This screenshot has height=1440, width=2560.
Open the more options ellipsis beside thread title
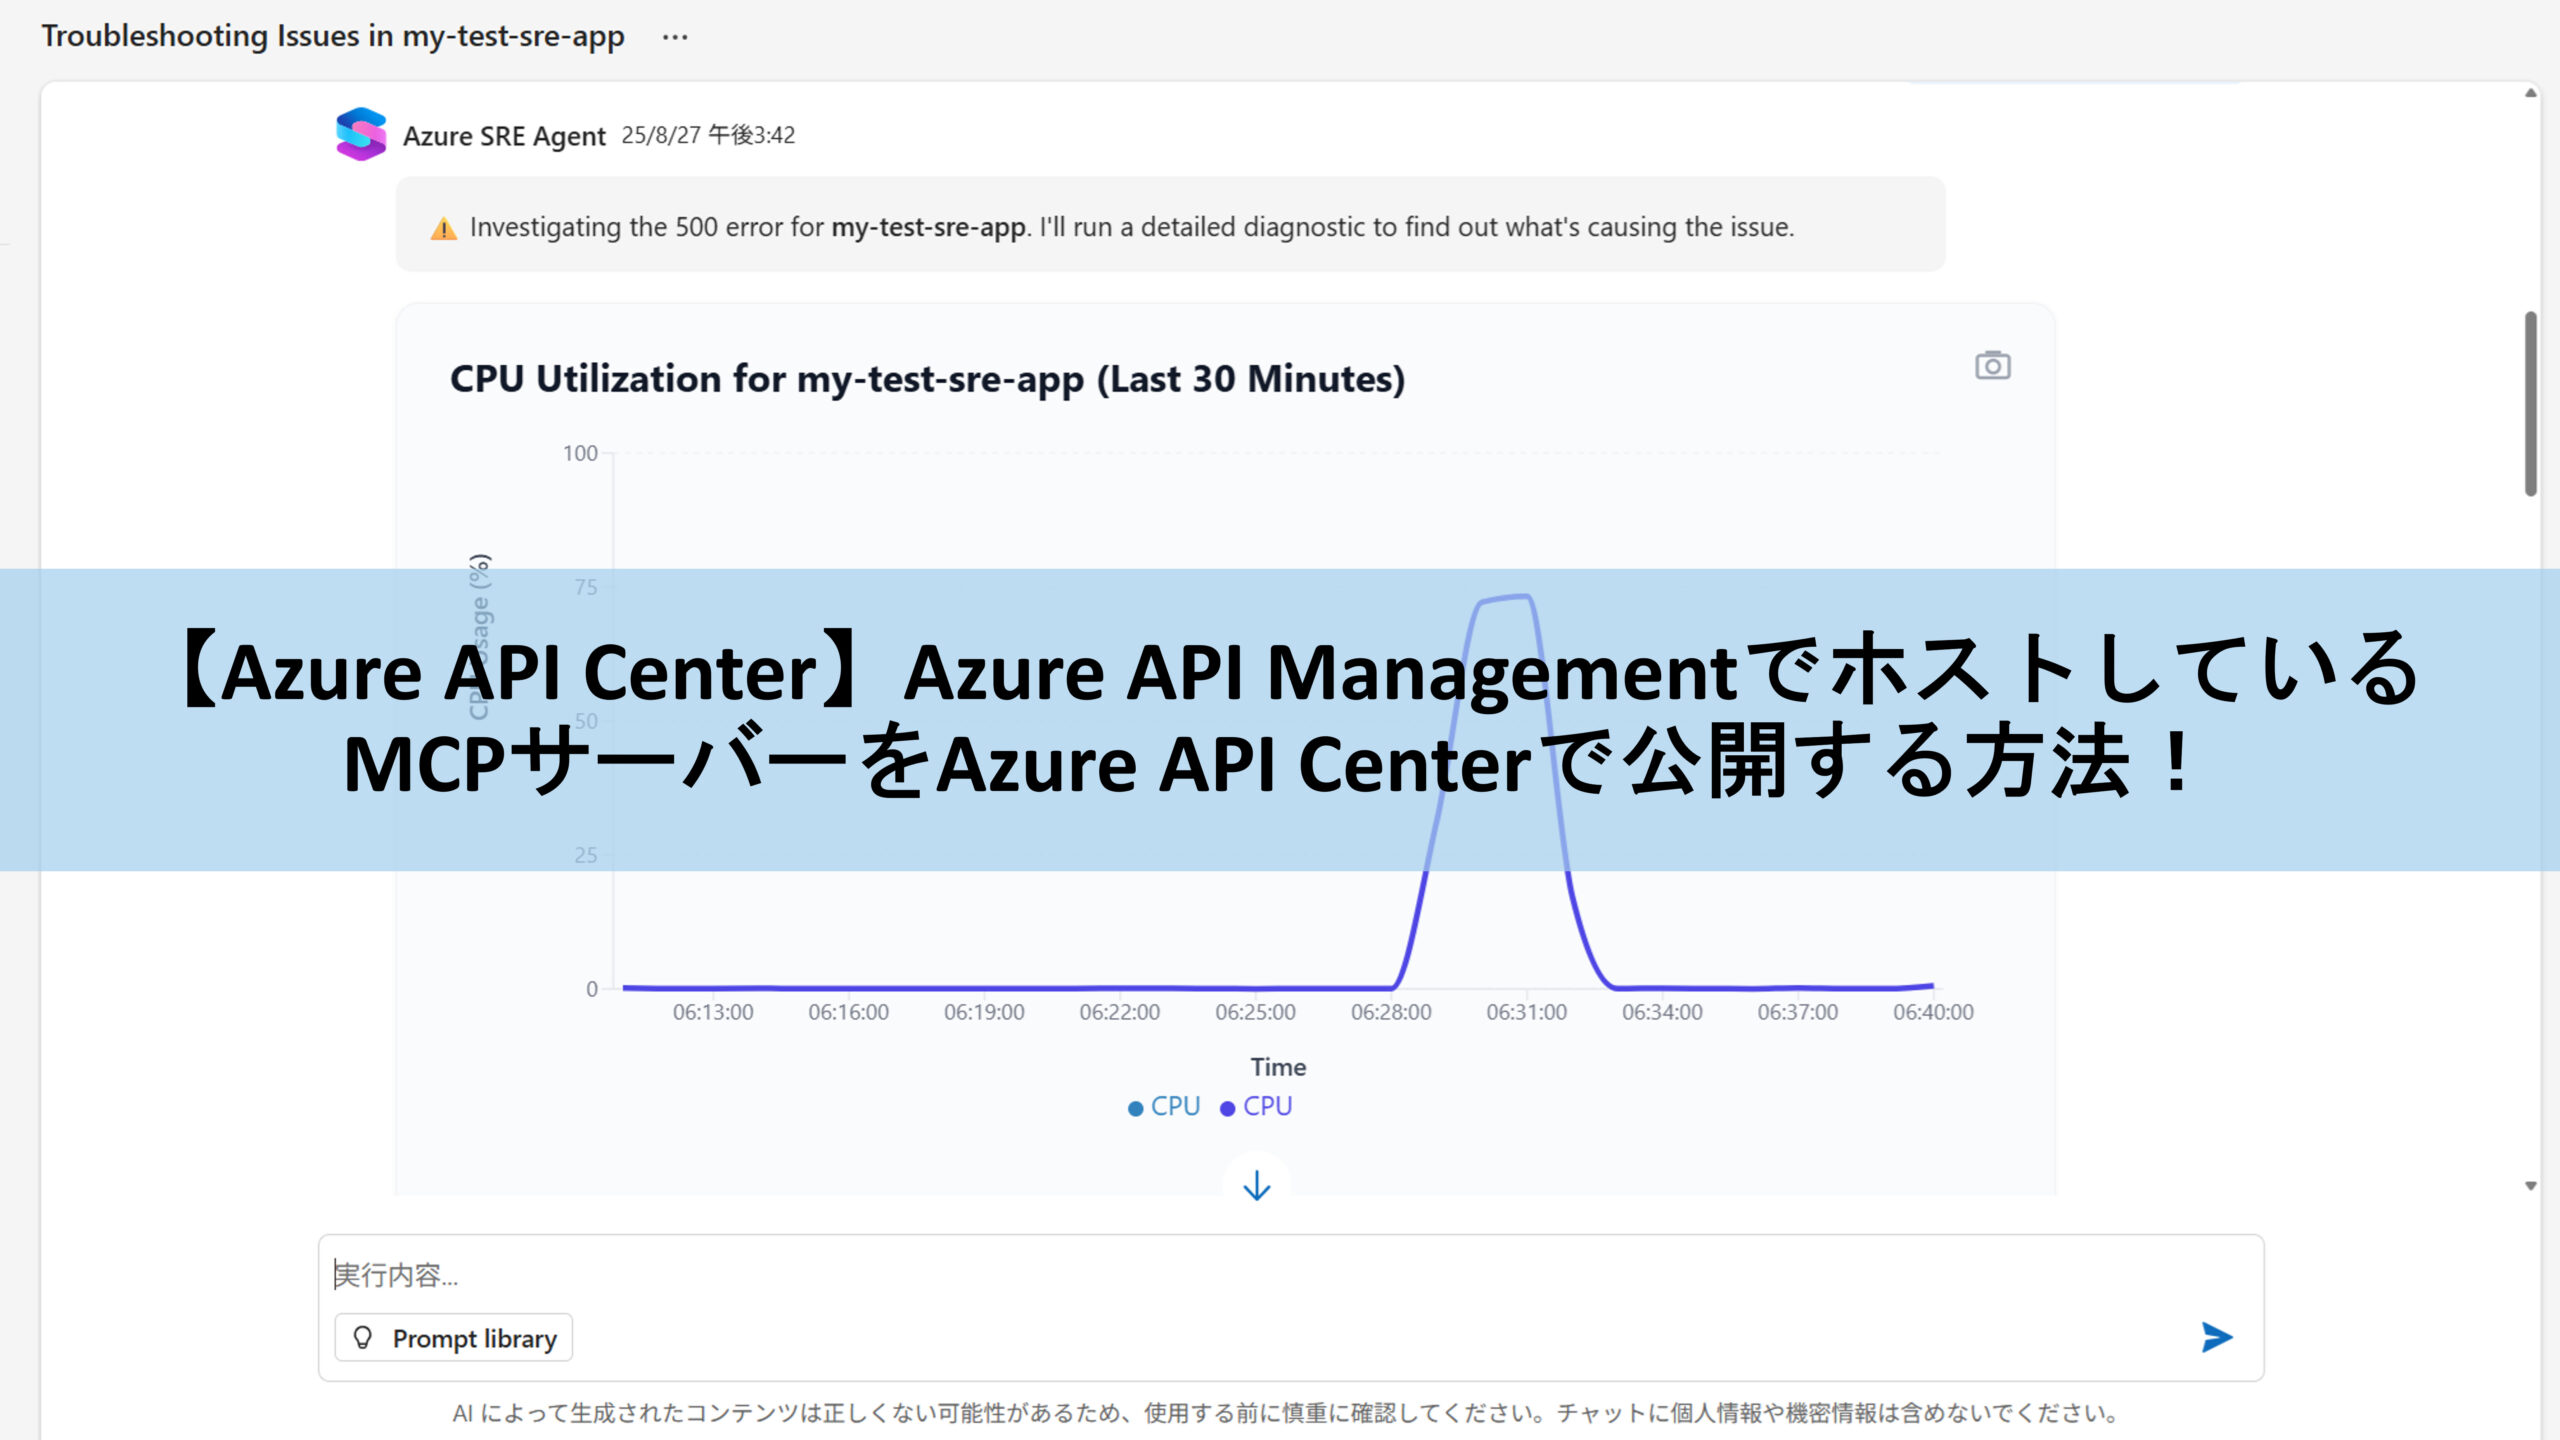(675, 37)
